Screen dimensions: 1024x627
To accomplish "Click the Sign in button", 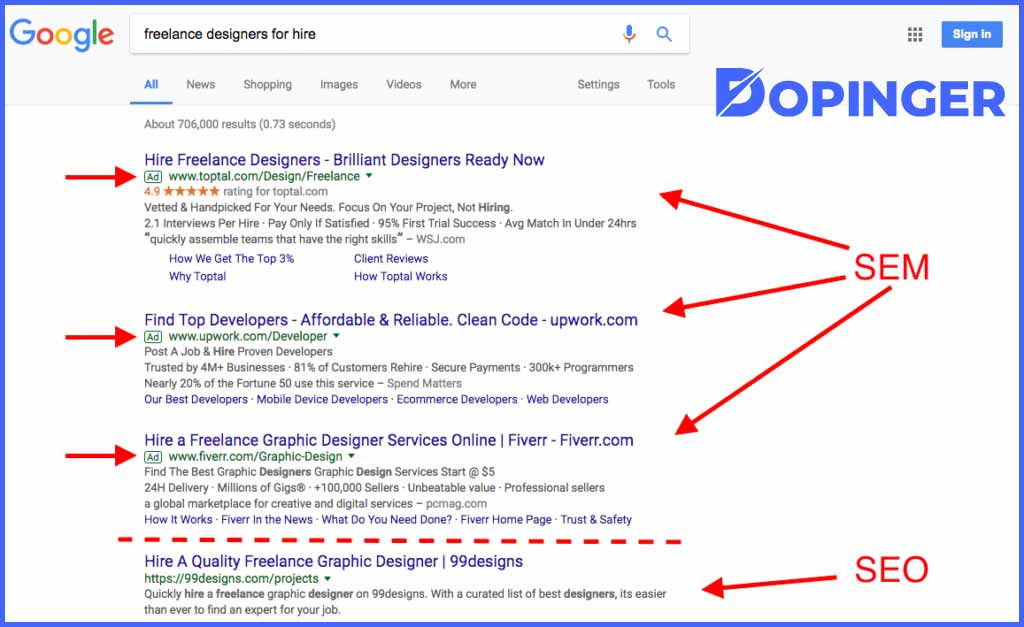I will (x=972, y=35).
